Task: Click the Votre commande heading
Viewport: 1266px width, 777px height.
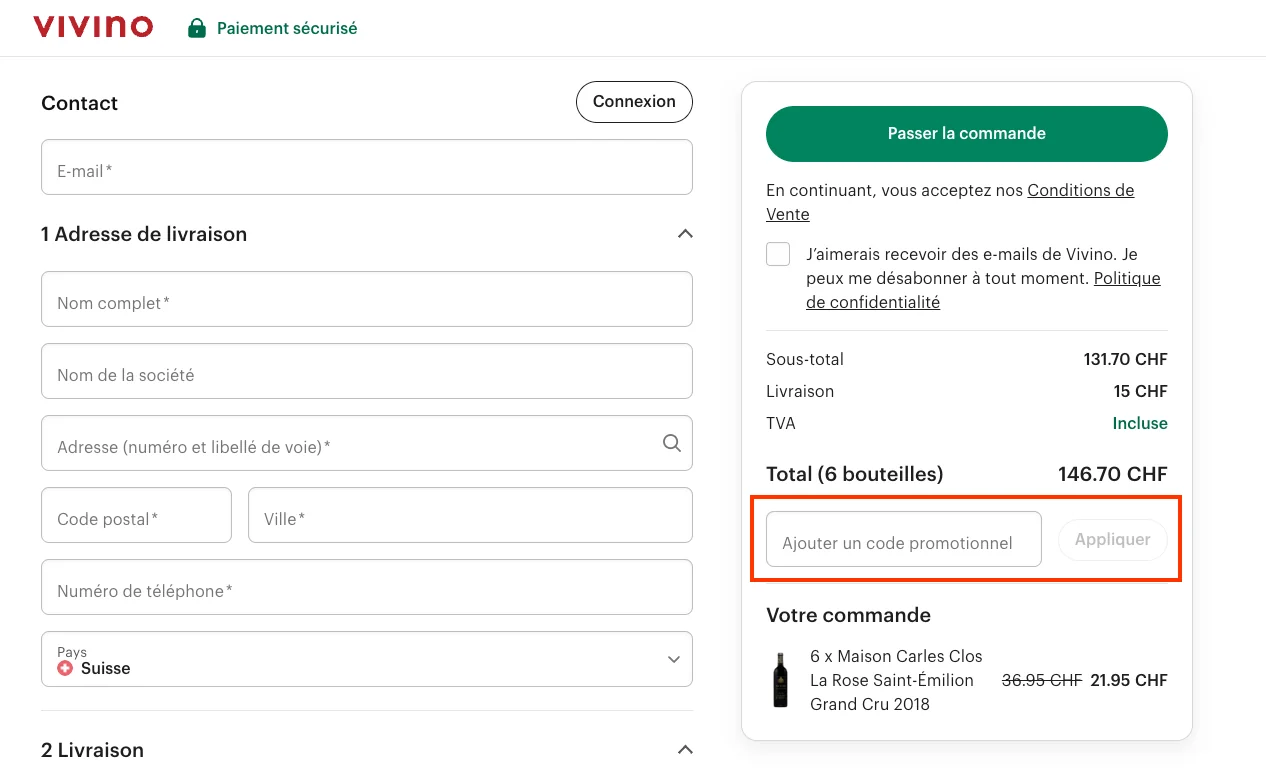Action: pos(848,615)
